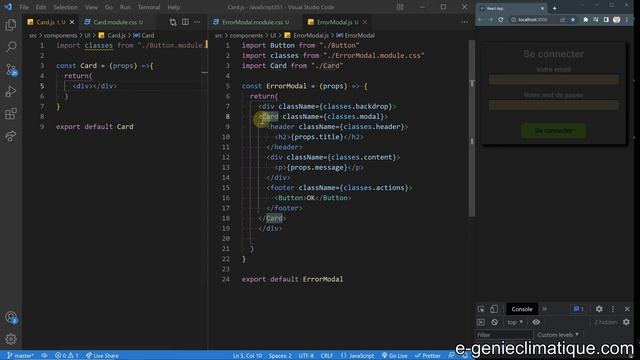Open the Edit menu

(x=41, y=7)
